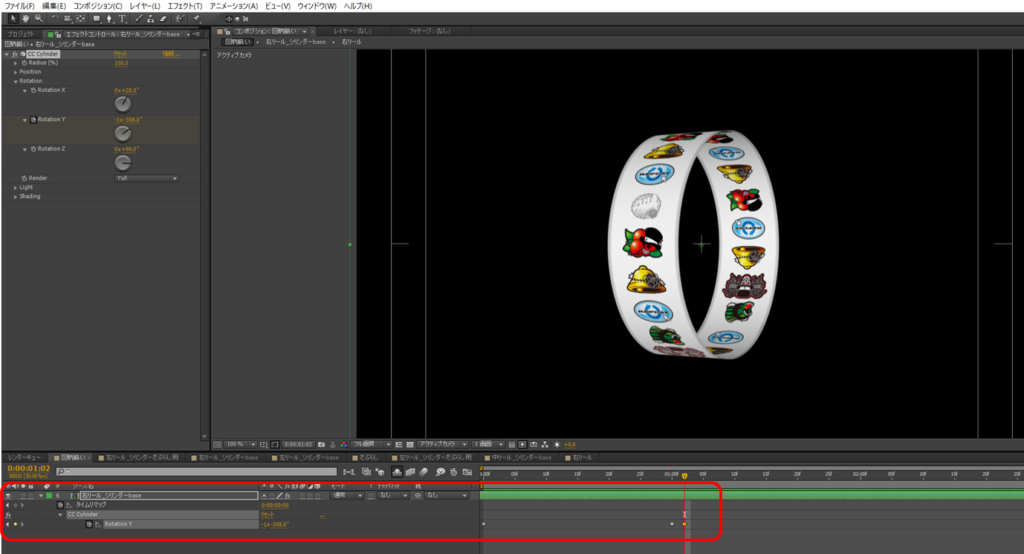The width and height of the screenshot is (1024, 554).
Task: Expand the Position property group
Action: pyautogui.click(x=16, y=72)
